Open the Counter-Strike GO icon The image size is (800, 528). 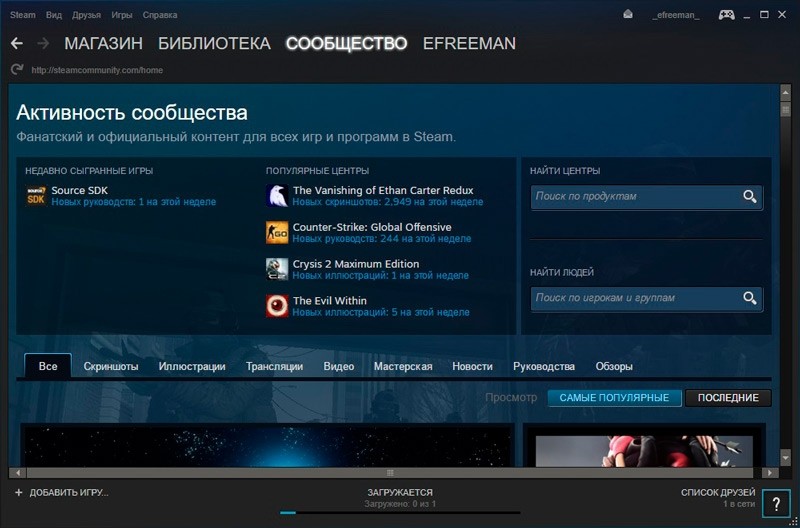tap(277, 233)
